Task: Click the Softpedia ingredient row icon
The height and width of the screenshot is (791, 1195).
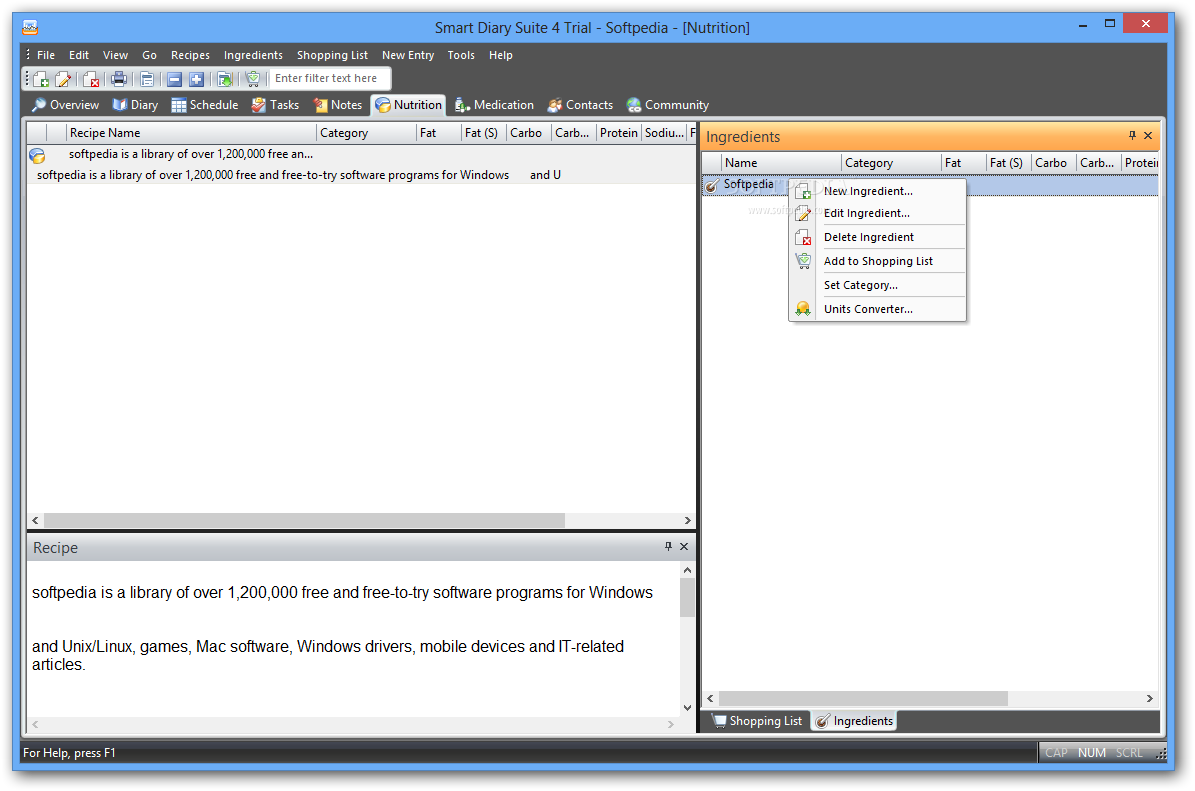Action: (712, 185)
